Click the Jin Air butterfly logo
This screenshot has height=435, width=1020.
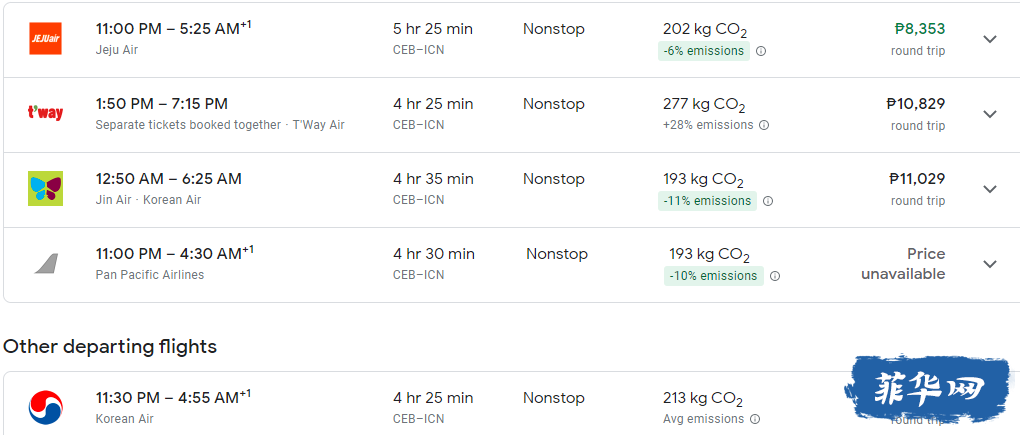[x=46, y=189]
